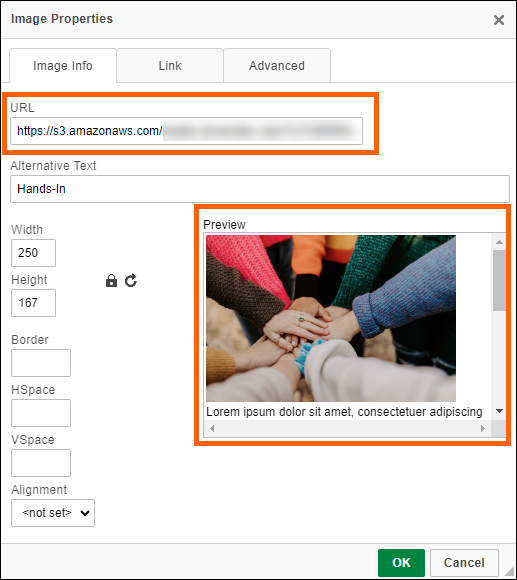Viewport: 517px width, 580px height.
Task: Select the Height field showing 167
Action: pyautogui.click(x=33, y=303)
